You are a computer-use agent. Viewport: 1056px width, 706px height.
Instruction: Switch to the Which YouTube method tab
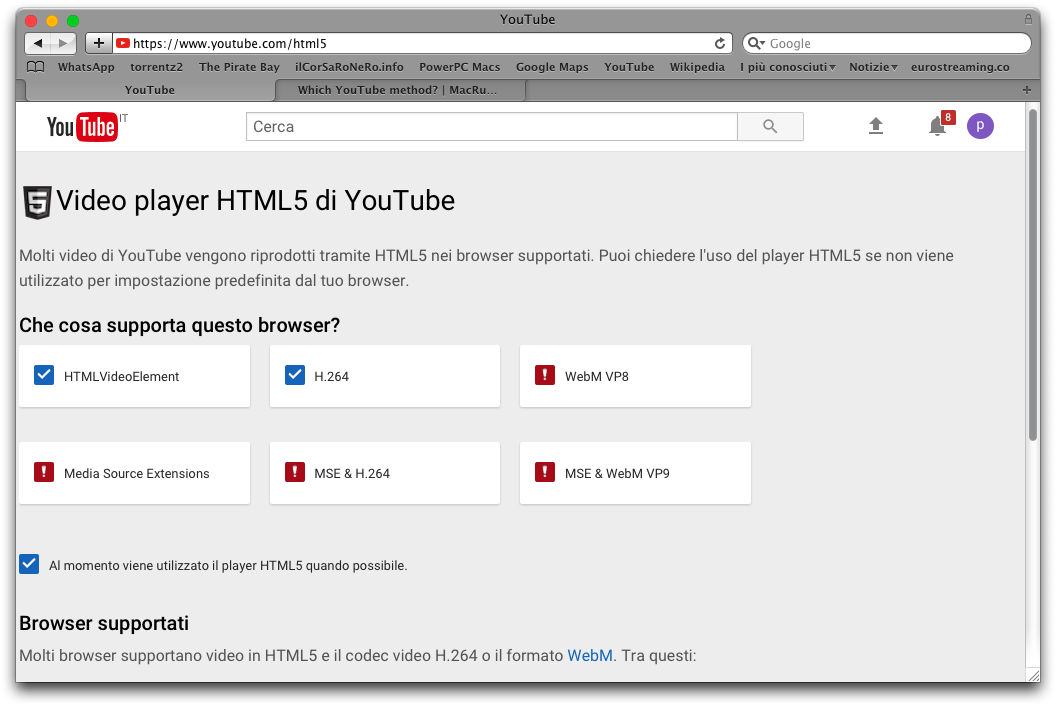click(x=398, y=90)
